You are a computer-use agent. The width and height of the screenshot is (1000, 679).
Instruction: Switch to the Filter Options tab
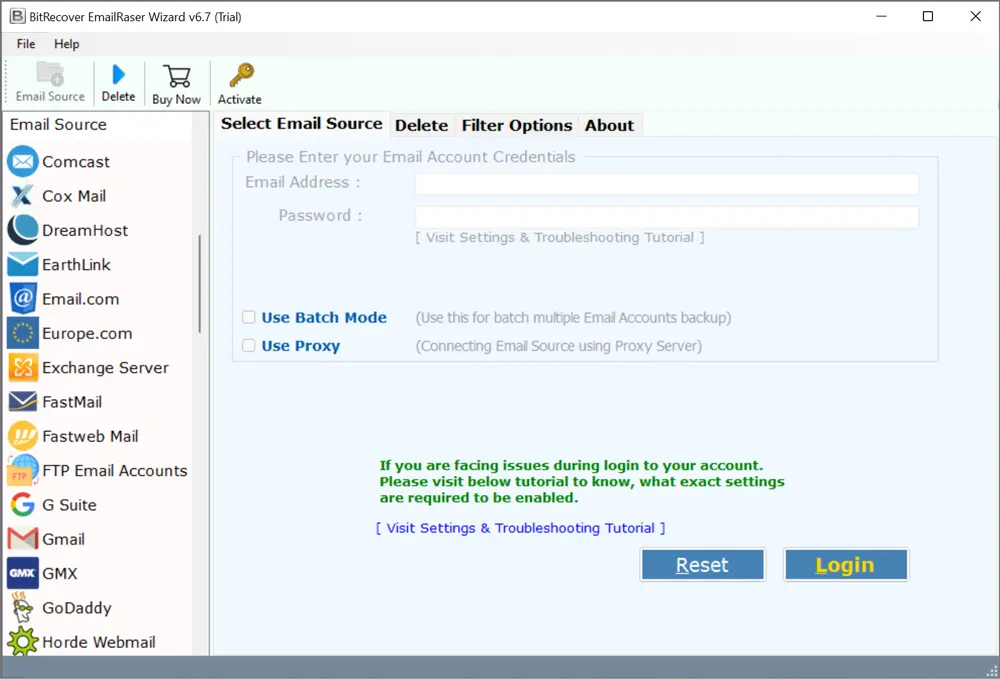tap(516, 125)
